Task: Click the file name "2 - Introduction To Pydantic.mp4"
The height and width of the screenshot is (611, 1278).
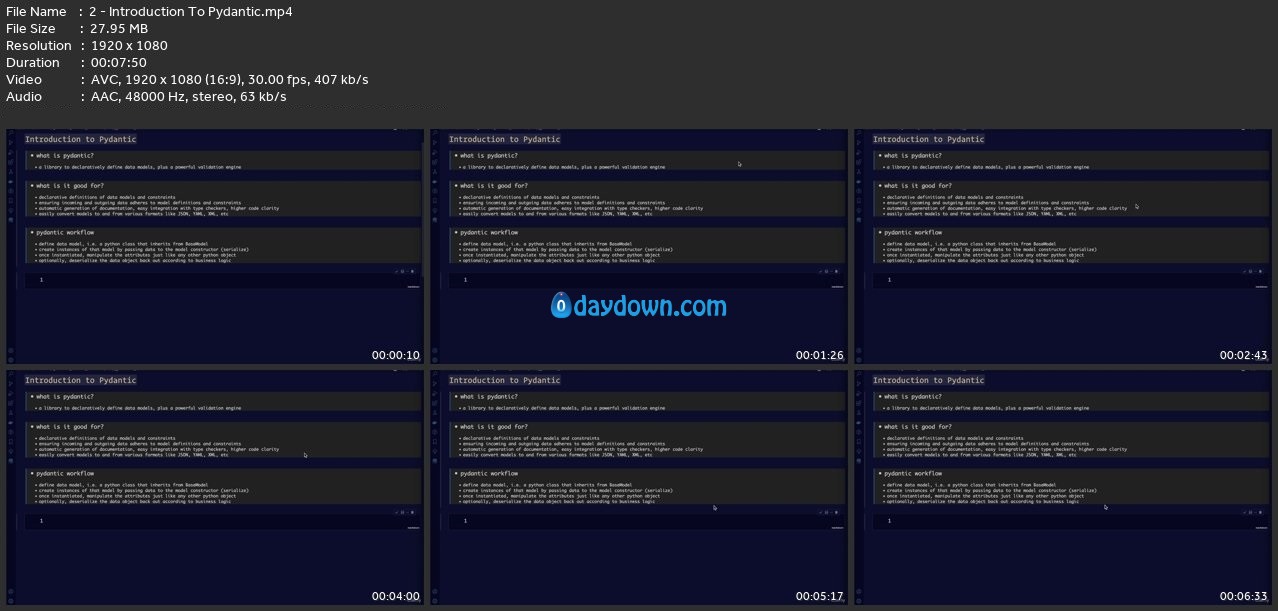Action: pos(191,11)
